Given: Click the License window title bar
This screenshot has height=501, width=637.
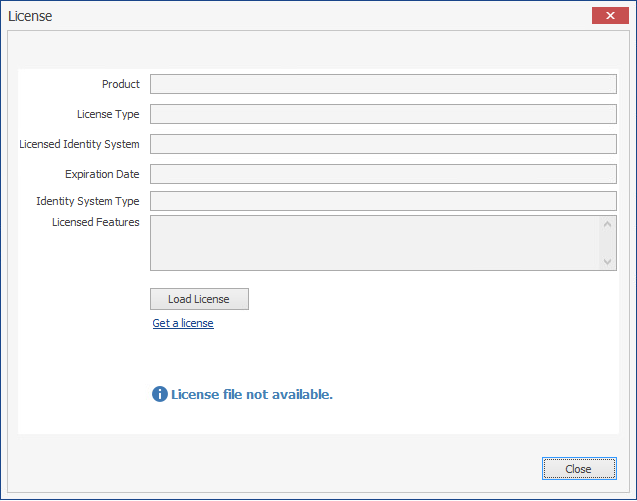Looking at the screenshot, I should (x=300, y=15).
